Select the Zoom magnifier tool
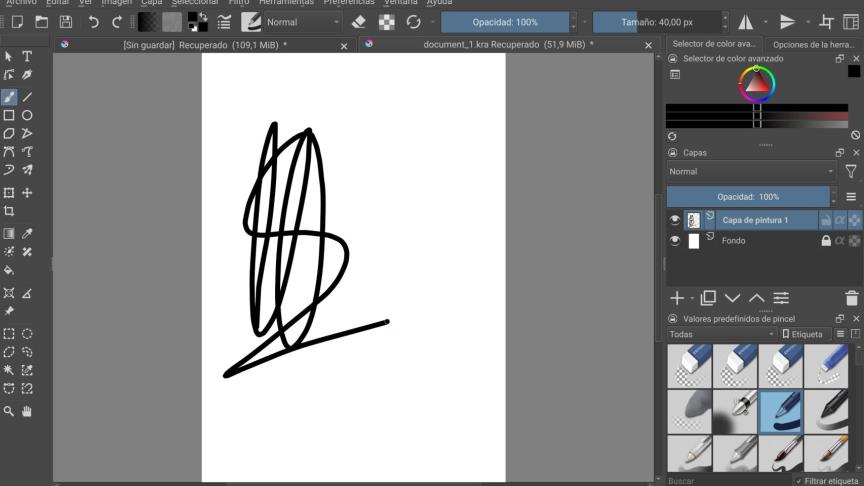The width and height of the screenshot is (864, 486). pyautogui.click(x=9, y=411)
